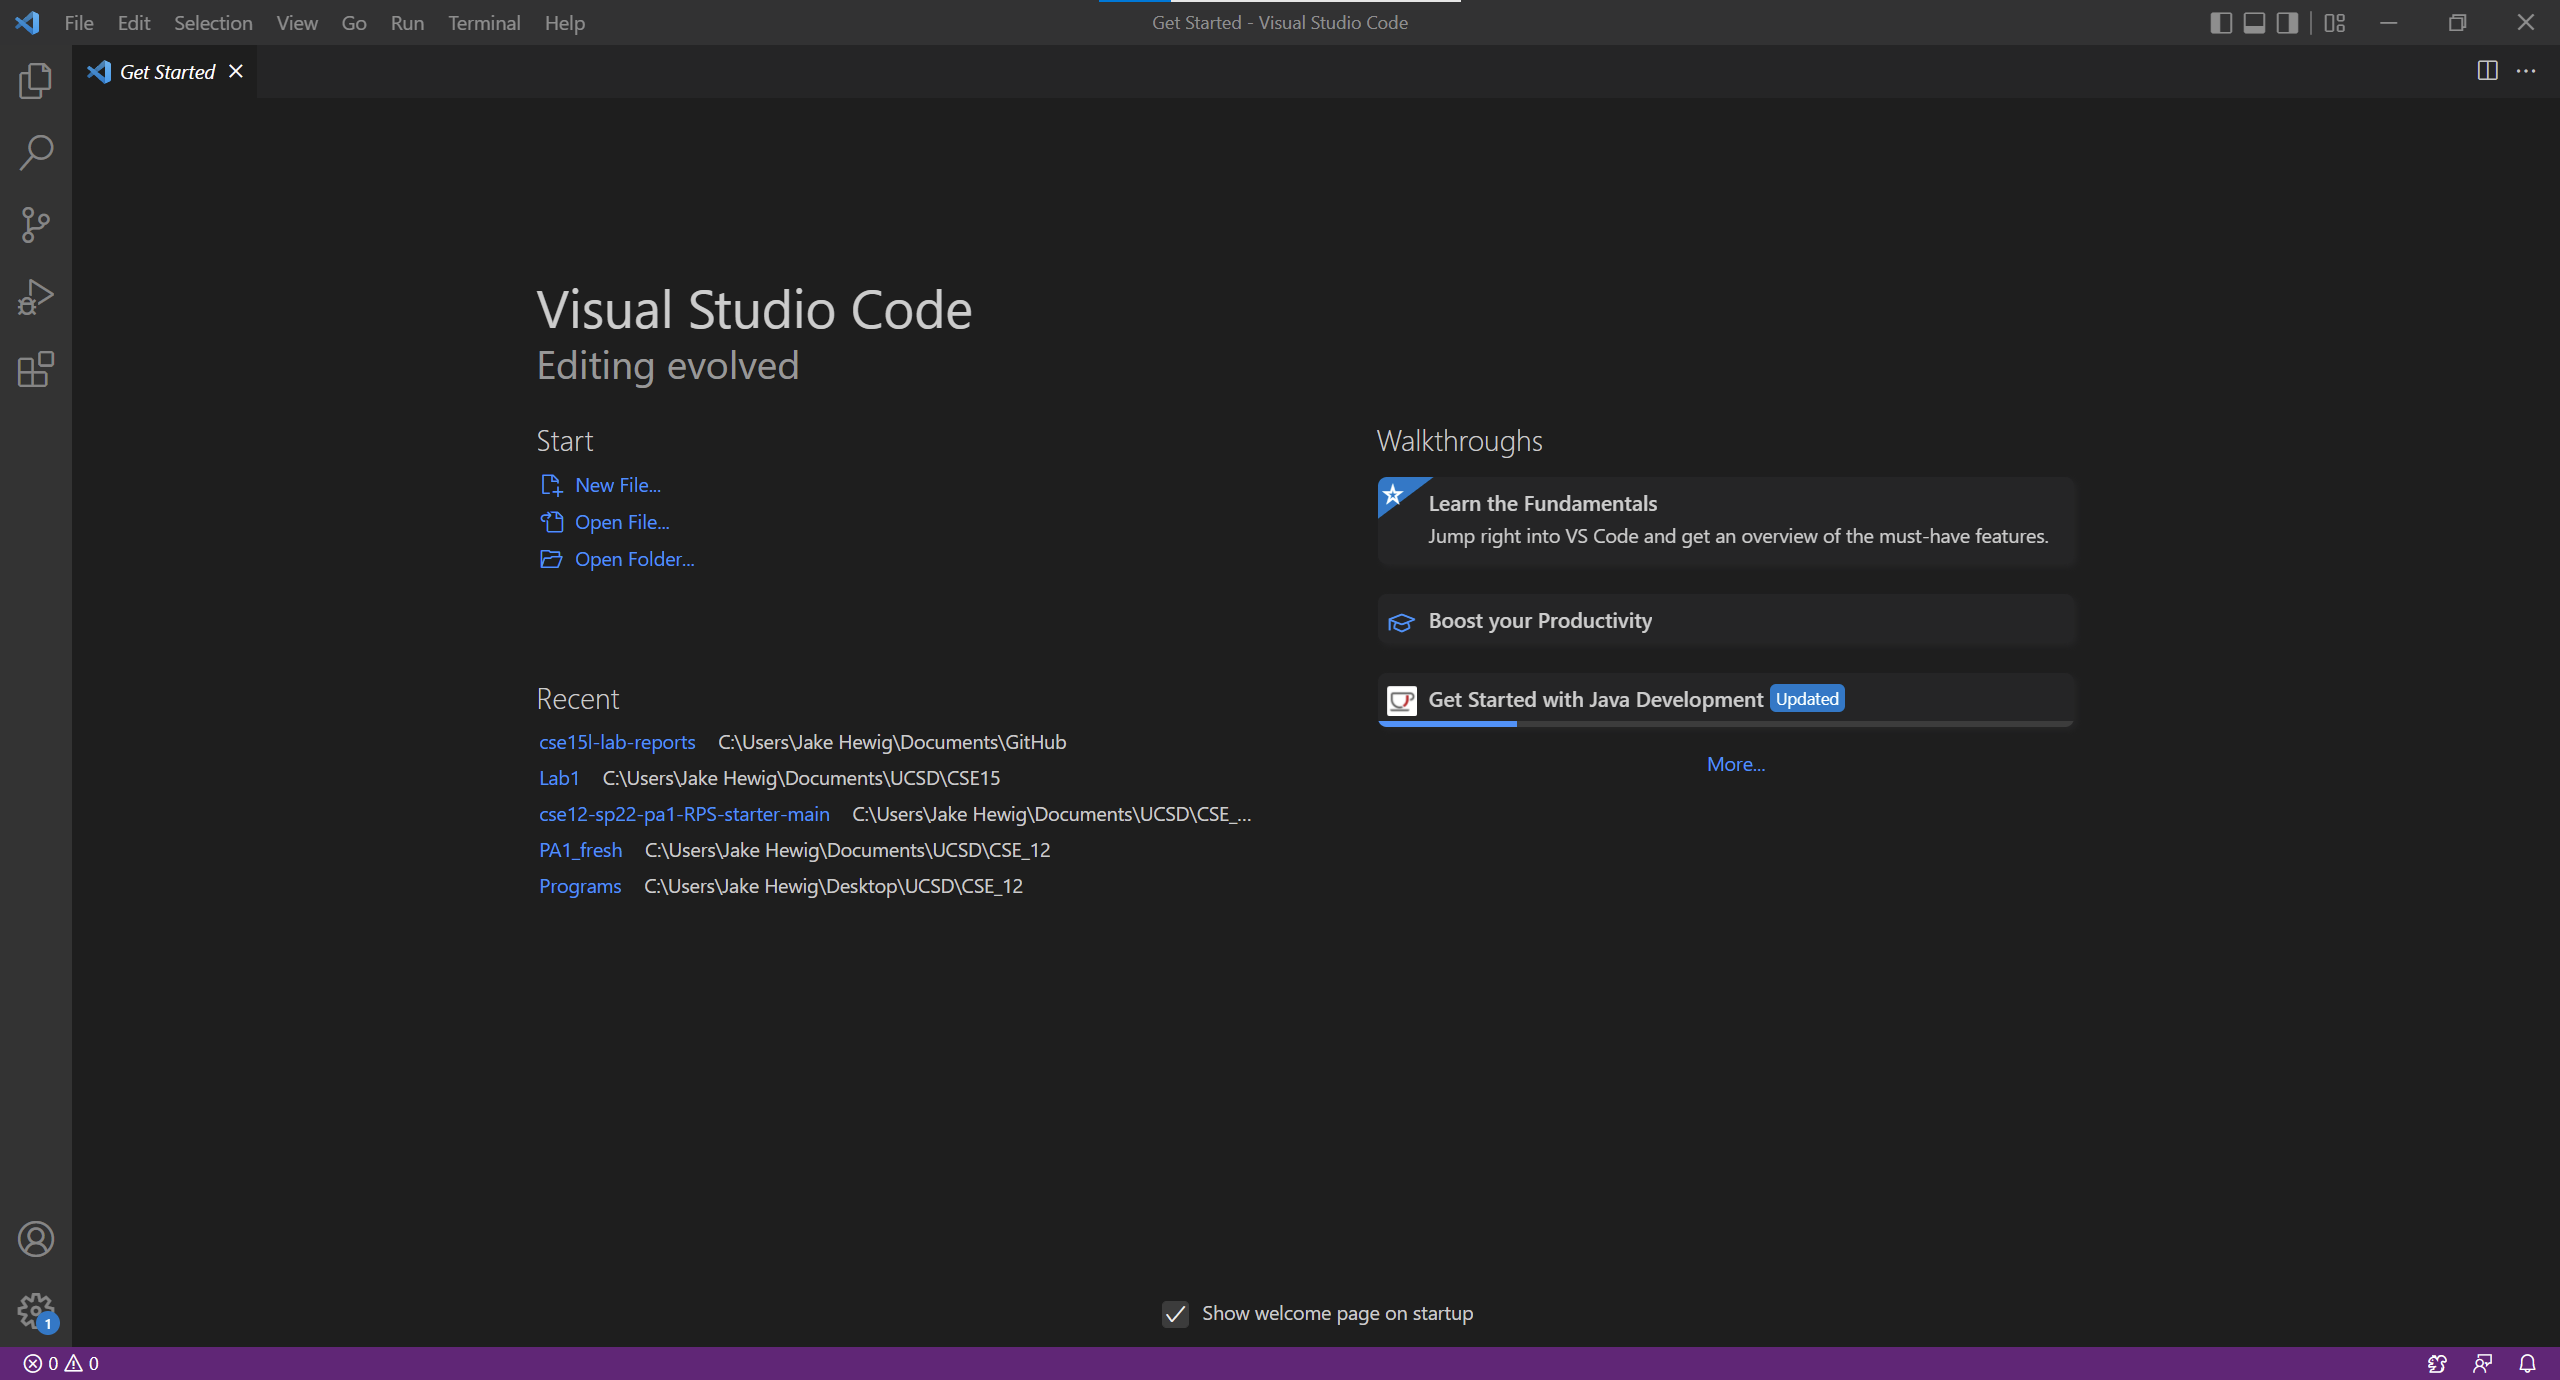Open the editor More Actions ellipsis
Screen dimensions: 2560x1380
(2526, 71)
